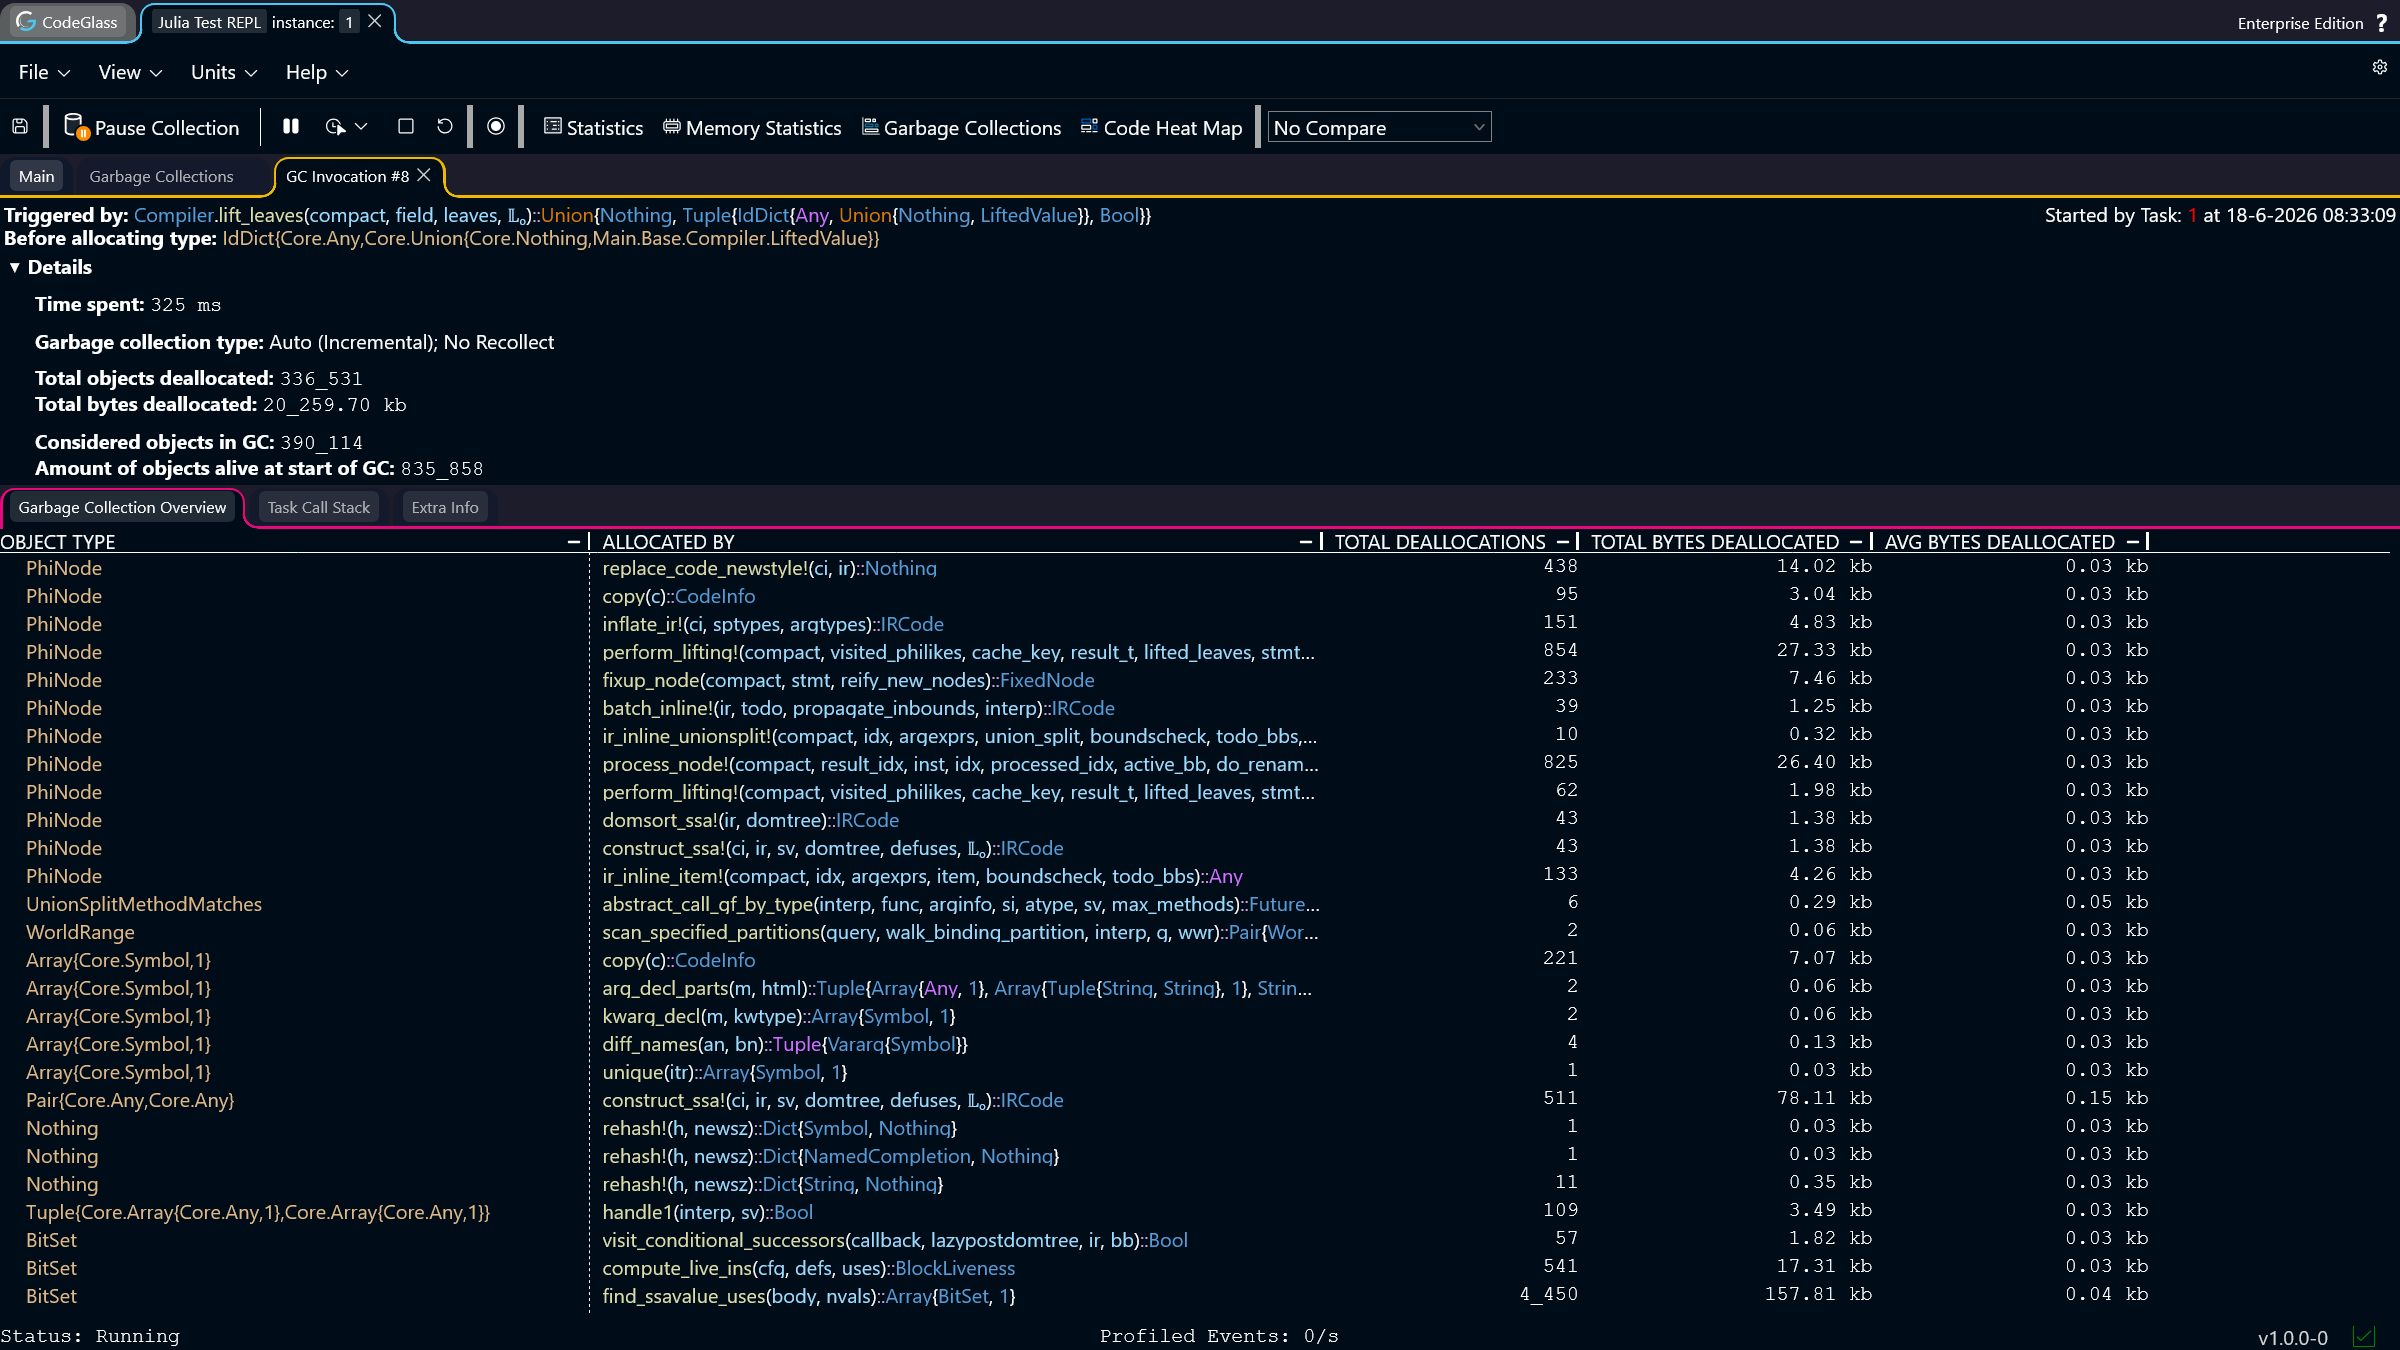Screen dimensions: 2400x1350
Task: Select the WorldRange object type row
Action: click(x=80, y=932)
